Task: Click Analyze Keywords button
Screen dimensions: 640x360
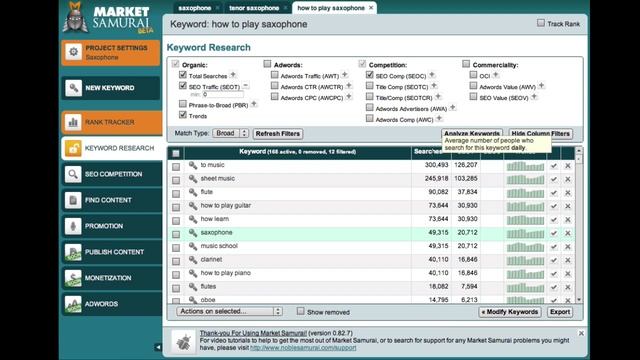Action: [x=472, y=133]
